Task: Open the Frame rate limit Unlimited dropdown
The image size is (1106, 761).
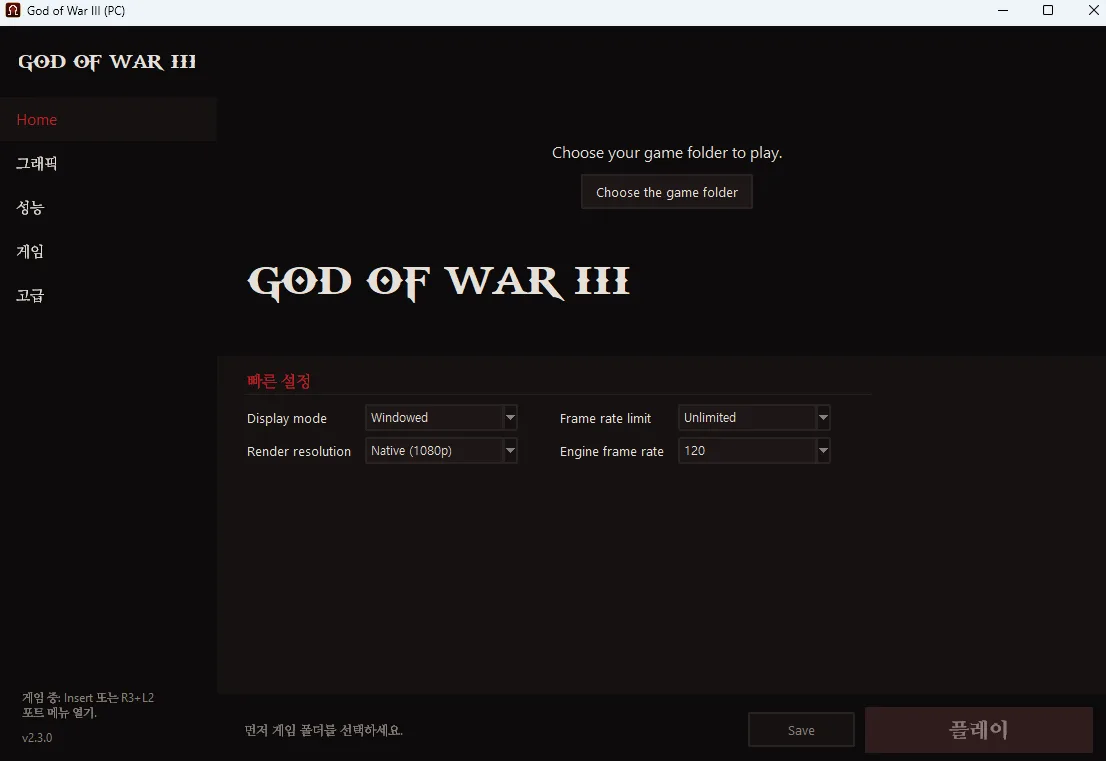Action: pyautogui.click(x=754, y=418)
